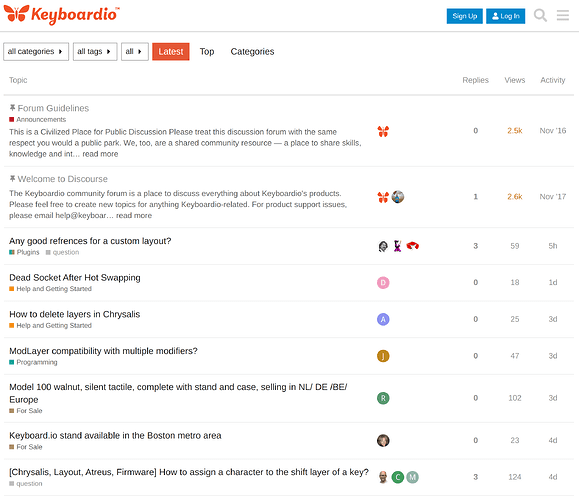Open the Model 100 walnut for sale topic
Screen dimensions: 579x500
[x=178, y=393]
